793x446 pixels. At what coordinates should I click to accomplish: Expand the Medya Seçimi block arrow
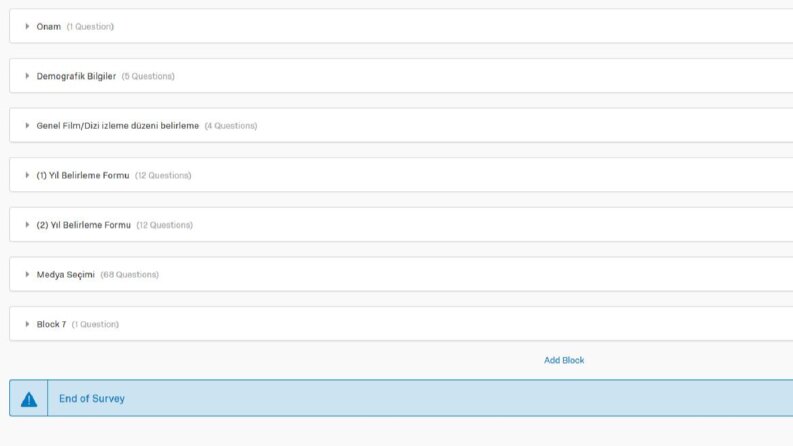[x=27, y=274]
